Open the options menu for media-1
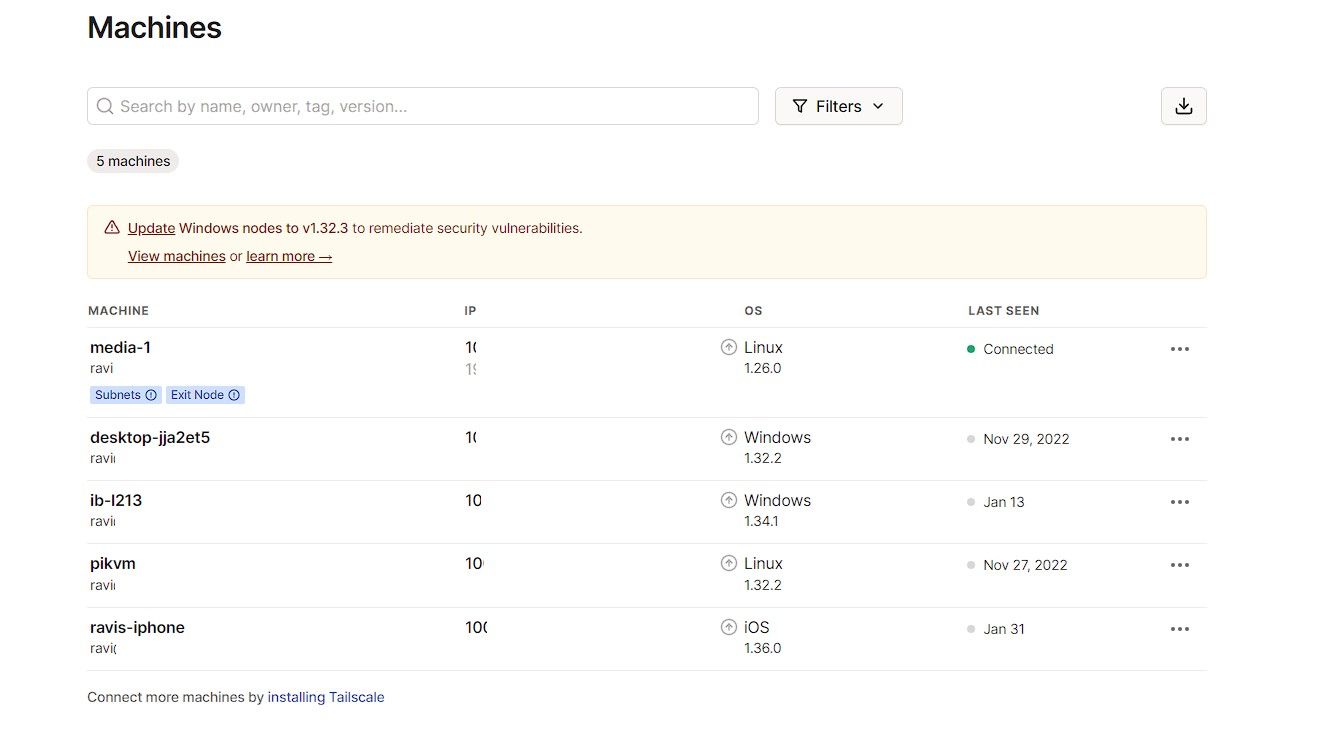1341x744 pixels. pos(1179,348)
